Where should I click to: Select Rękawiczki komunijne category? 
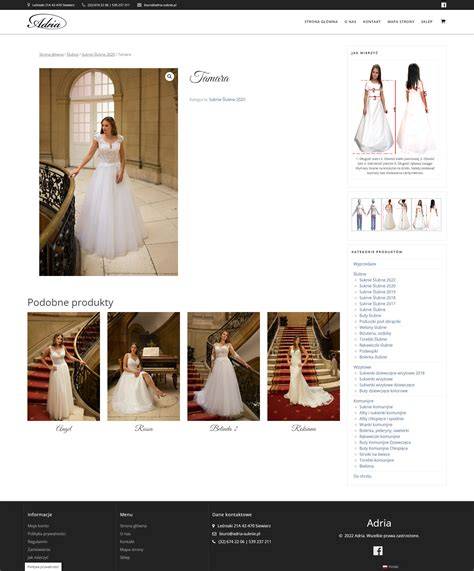[x=379, y=436]
